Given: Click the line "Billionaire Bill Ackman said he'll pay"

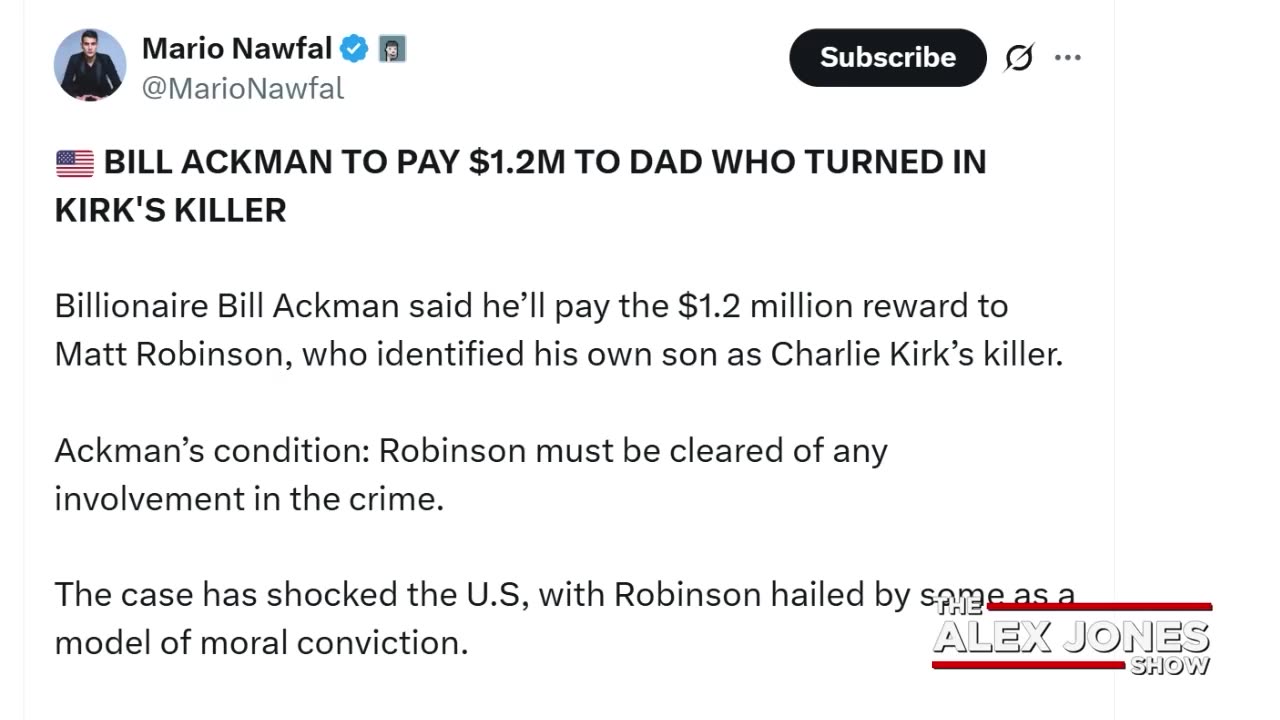Looking at the screenshot, I should (531, 306).
